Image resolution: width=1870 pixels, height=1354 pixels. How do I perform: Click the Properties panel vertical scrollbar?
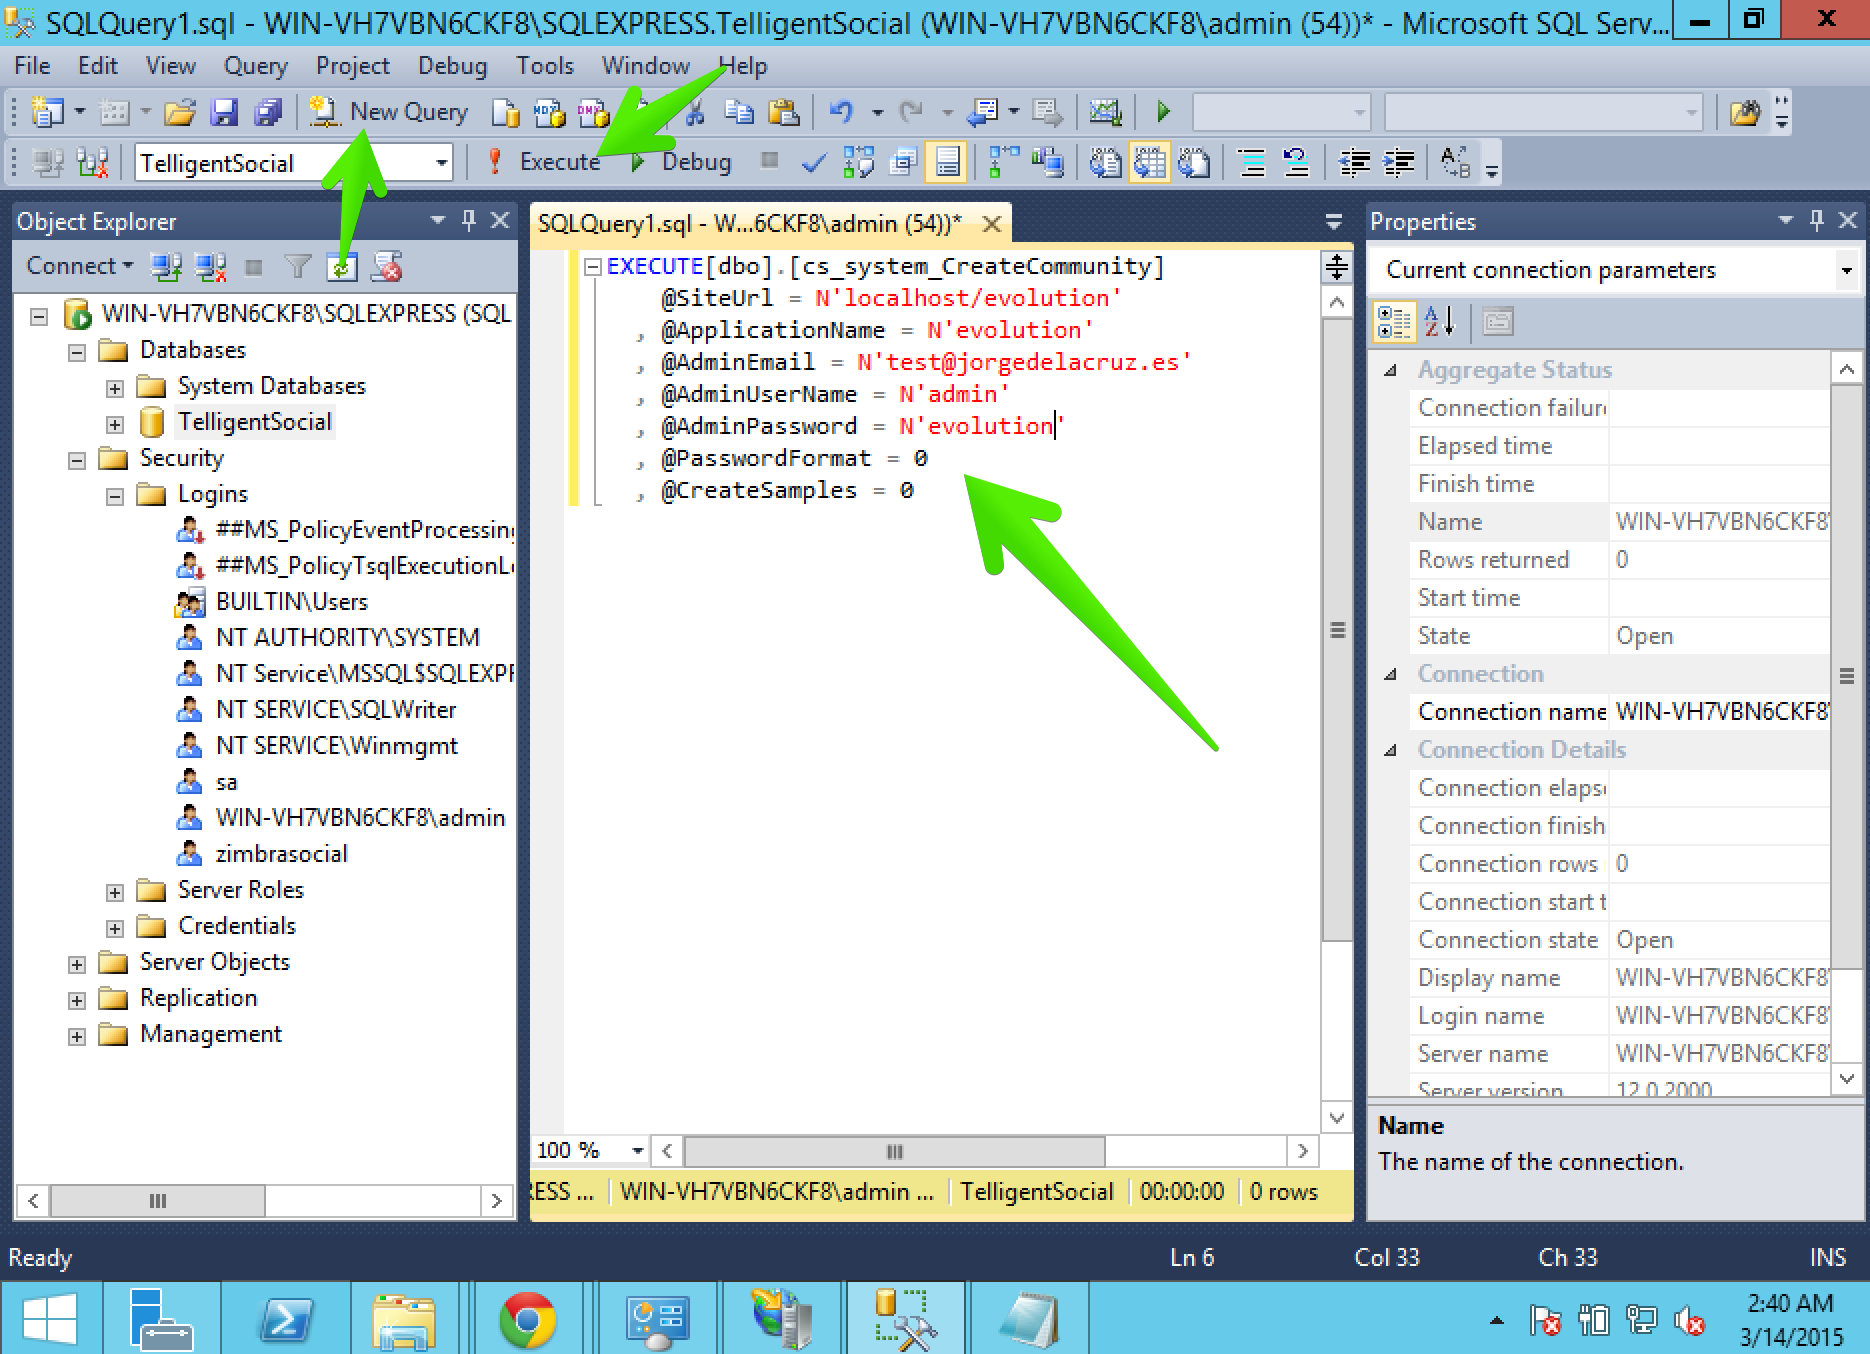1846,675
